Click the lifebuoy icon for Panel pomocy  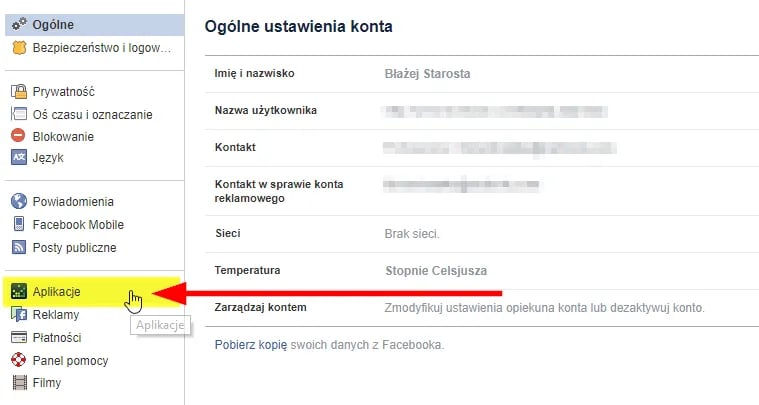[x=19, y=360]
